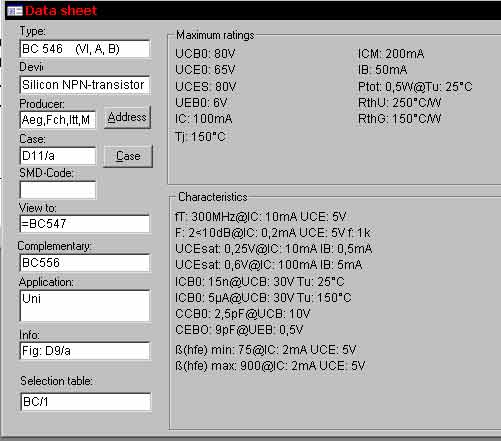Open the producer Address button
The image size is (501, 441).
(x=127, y=117)
